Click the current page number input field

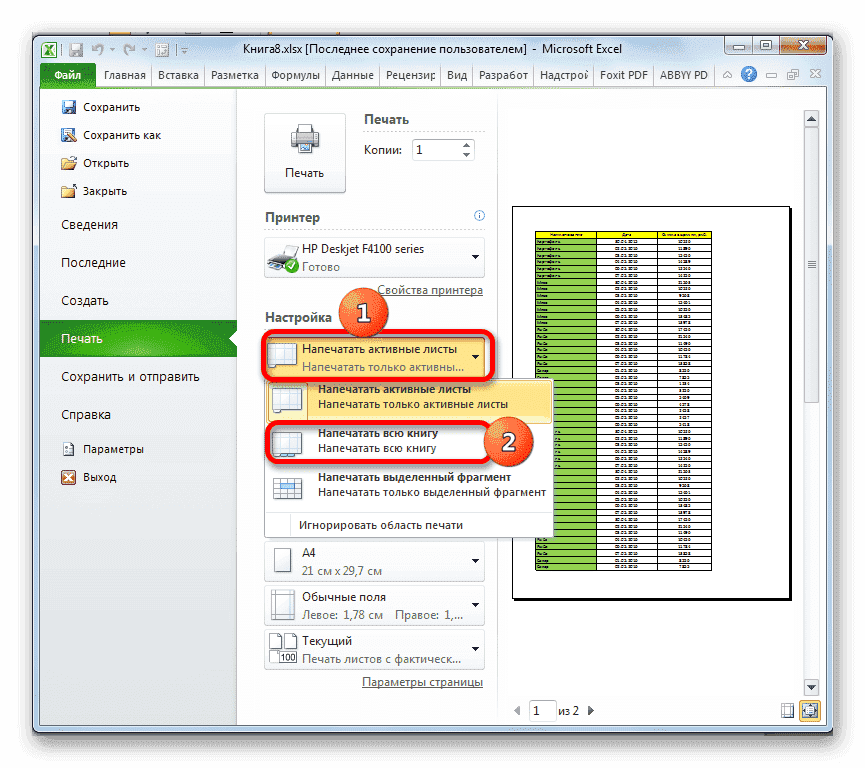click(x=541, y=710)
